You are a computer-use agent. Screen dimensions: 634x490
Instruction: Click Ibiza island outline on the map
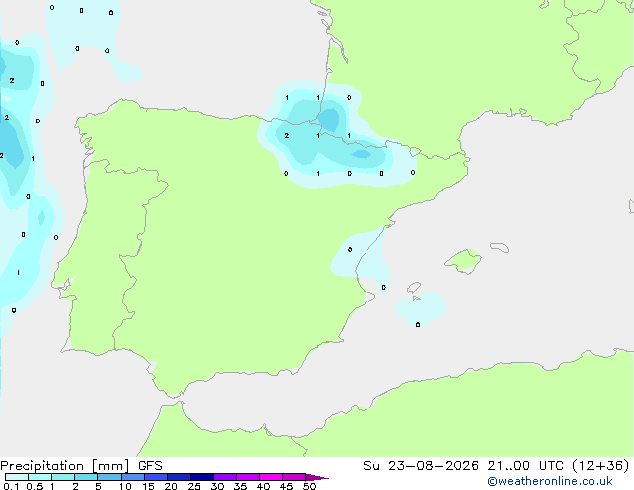(414, 288)
